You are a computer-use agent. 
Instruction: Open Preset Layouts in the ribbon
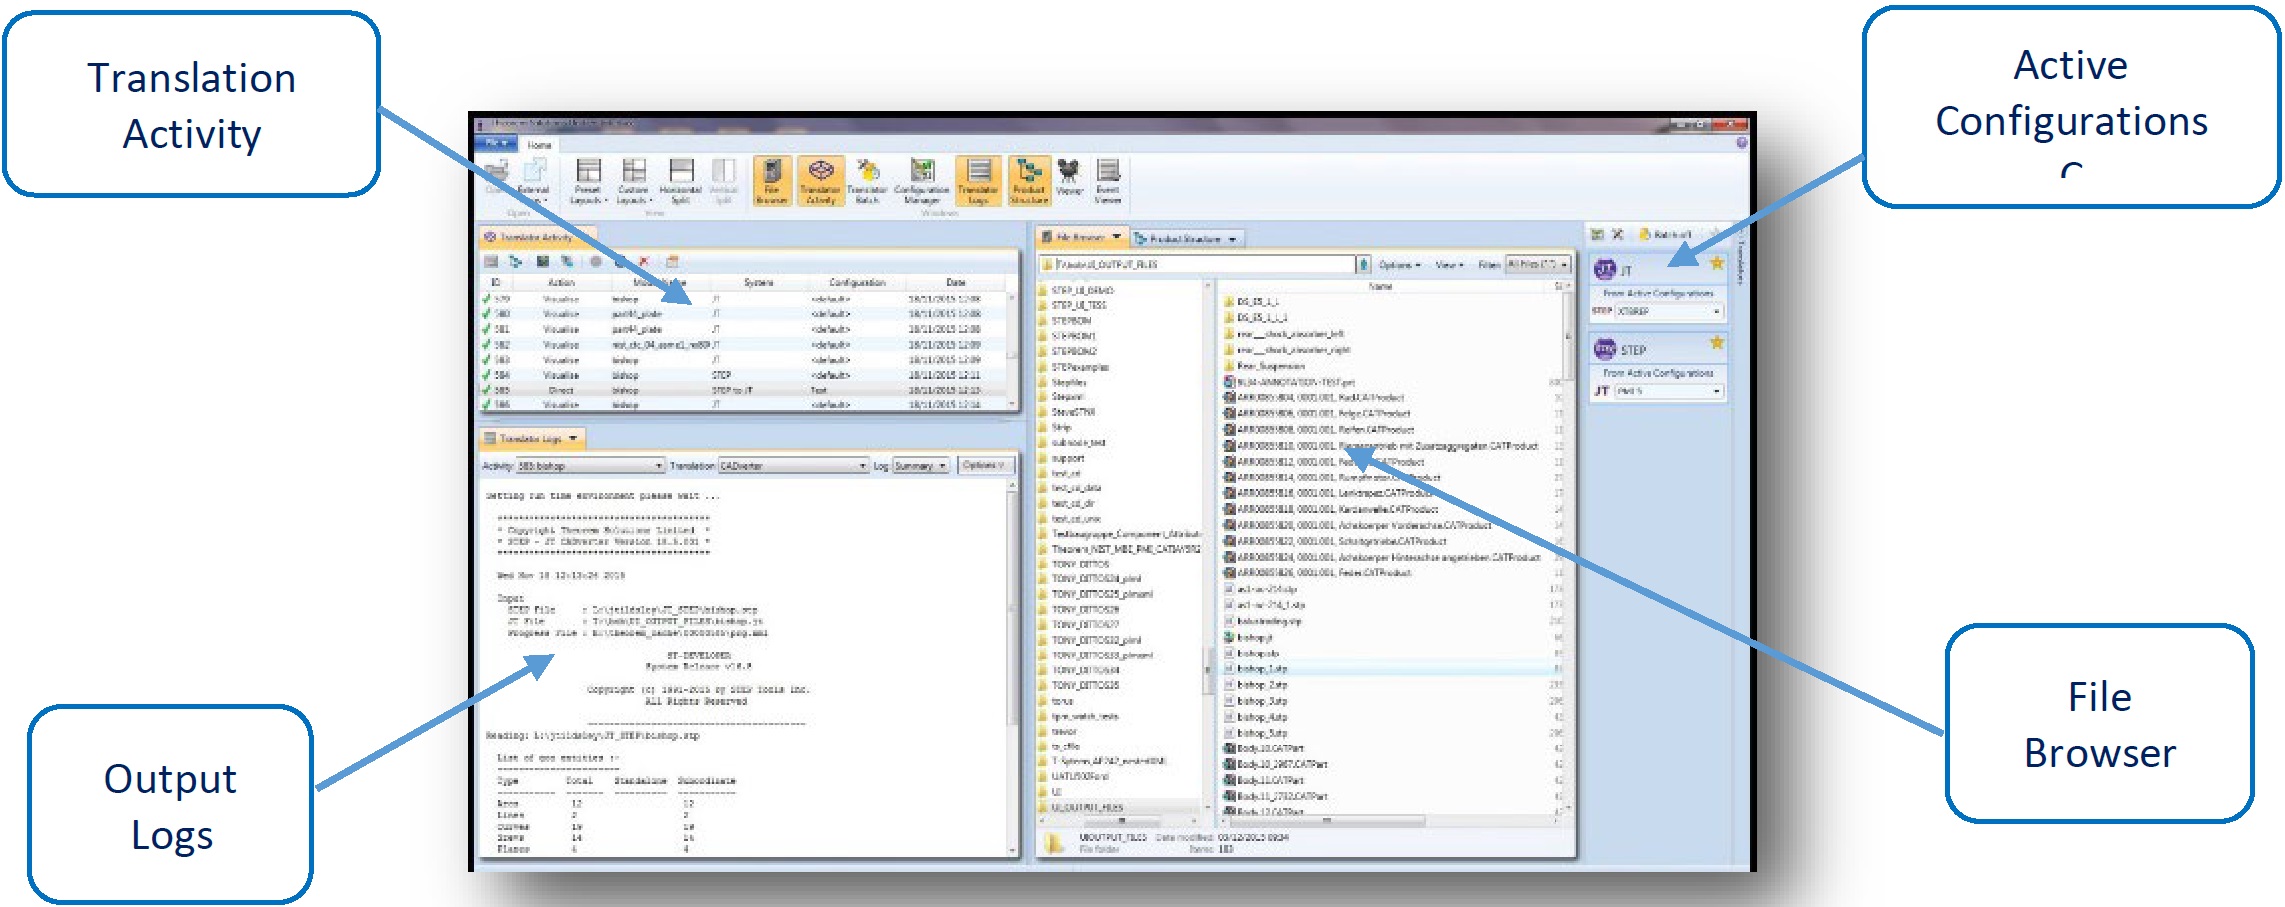pos(588,182)
